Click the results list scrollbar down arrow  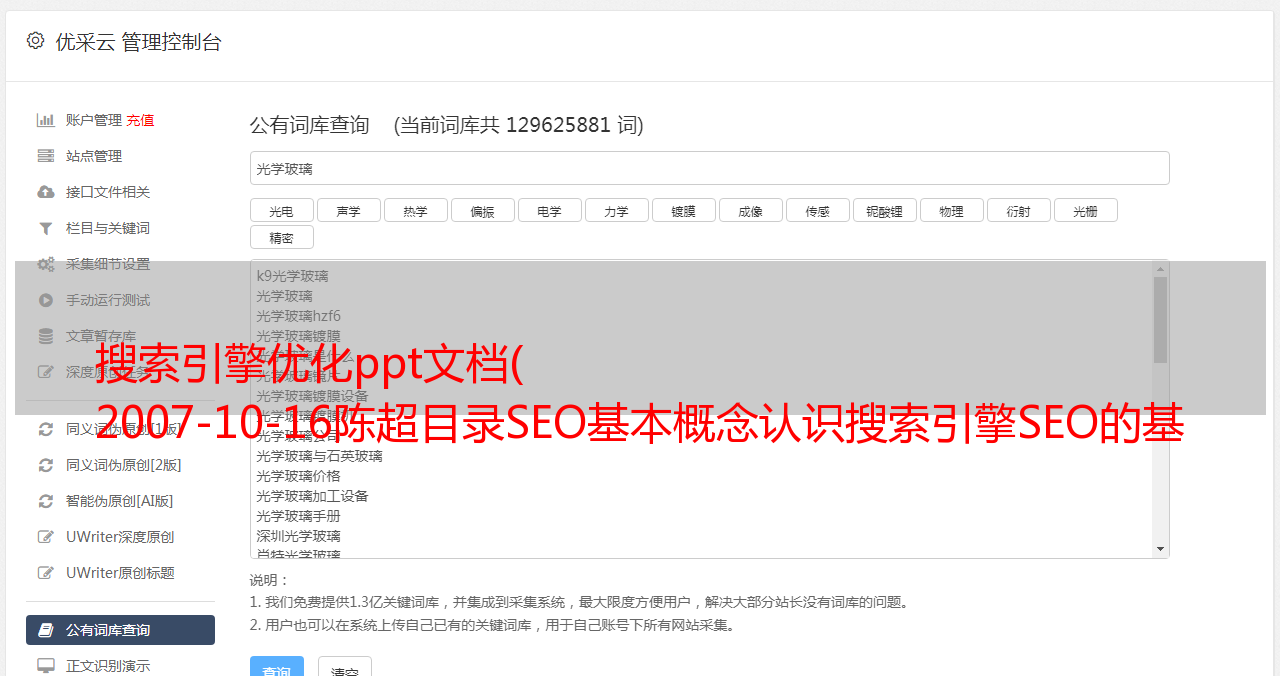pos(1160,549)
